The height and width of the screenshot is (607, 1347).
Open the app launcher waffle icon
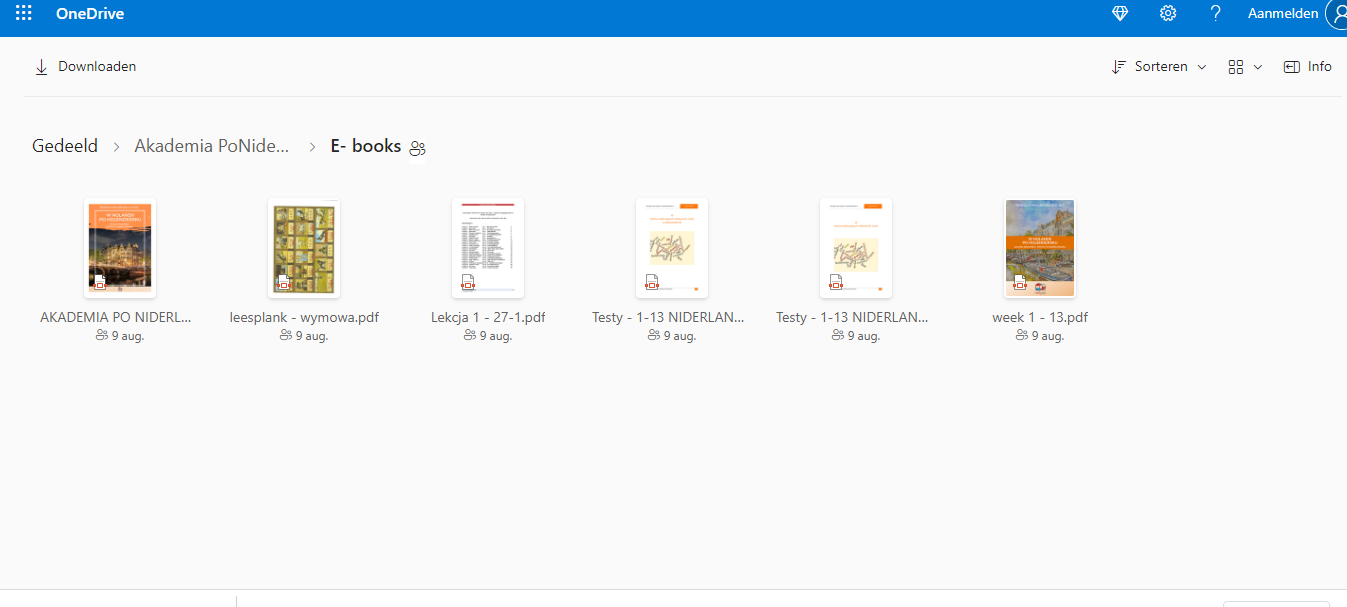tap(24, 14)
